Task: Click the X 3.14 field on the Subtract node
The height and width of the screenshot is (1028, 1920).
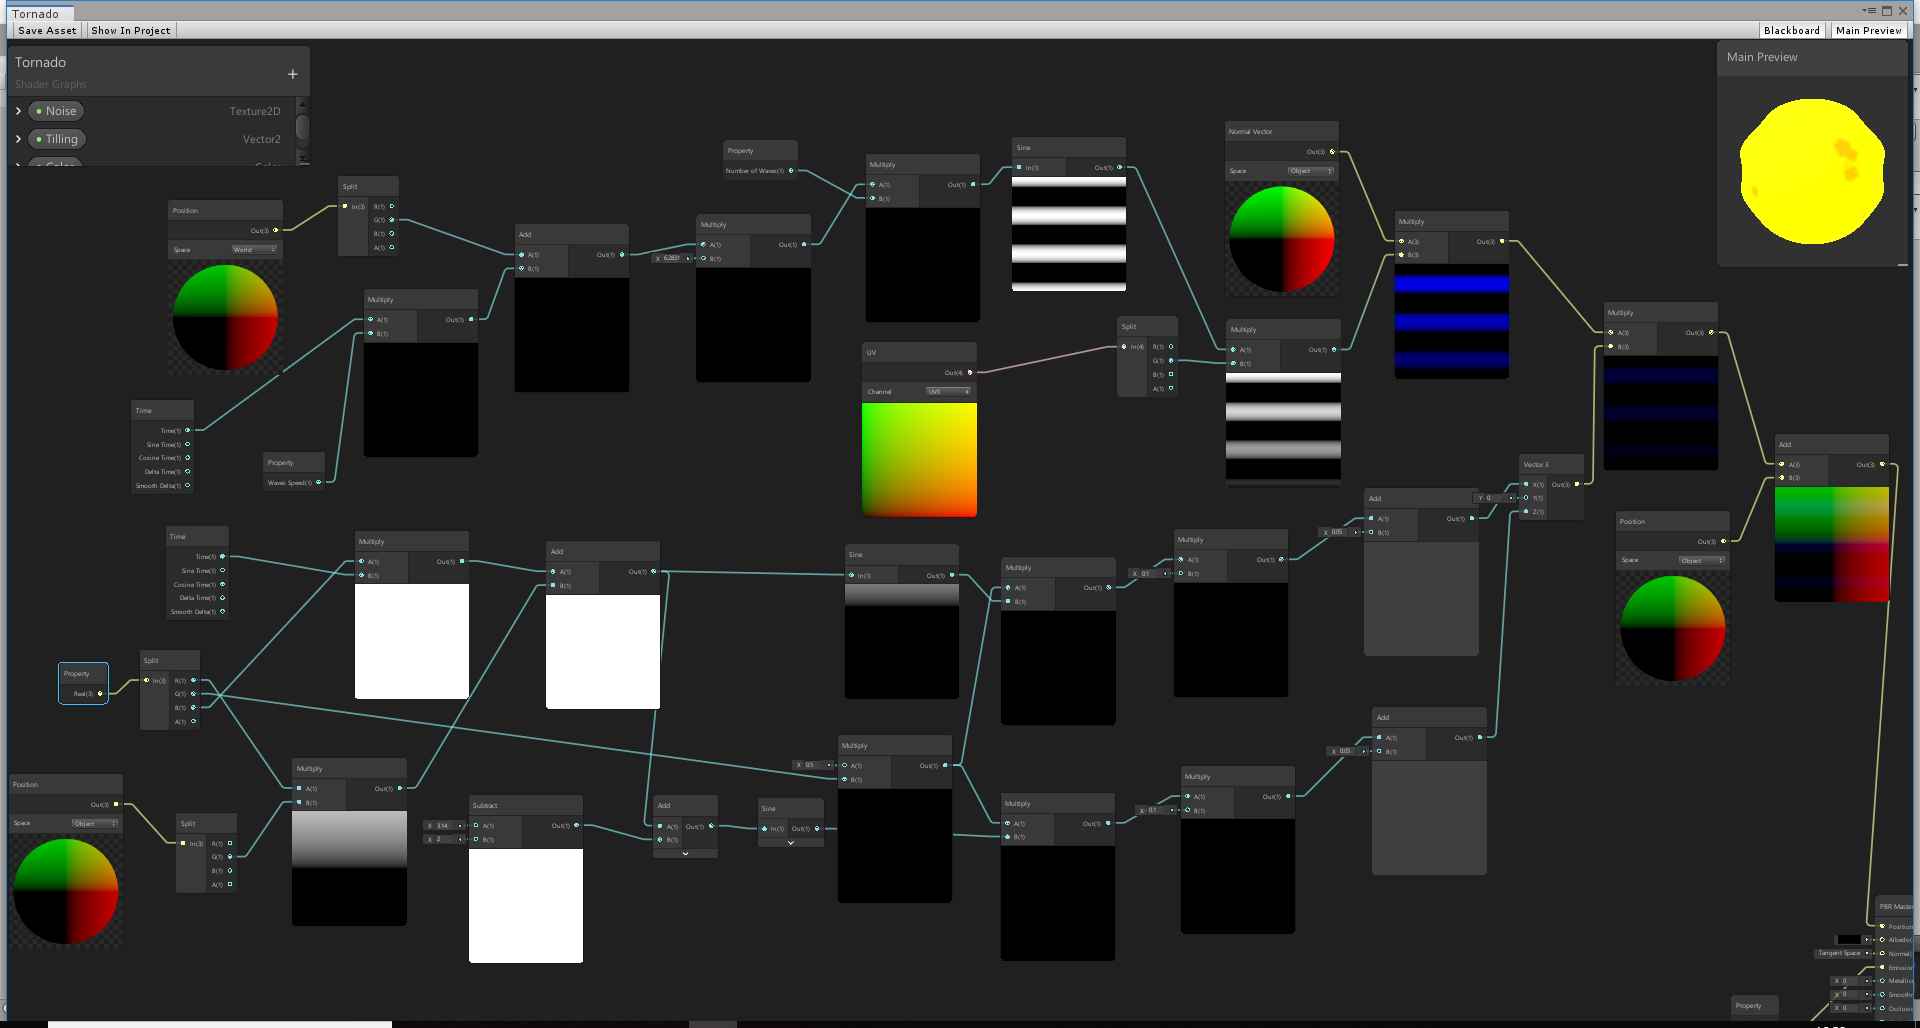Action: [444, 825]
